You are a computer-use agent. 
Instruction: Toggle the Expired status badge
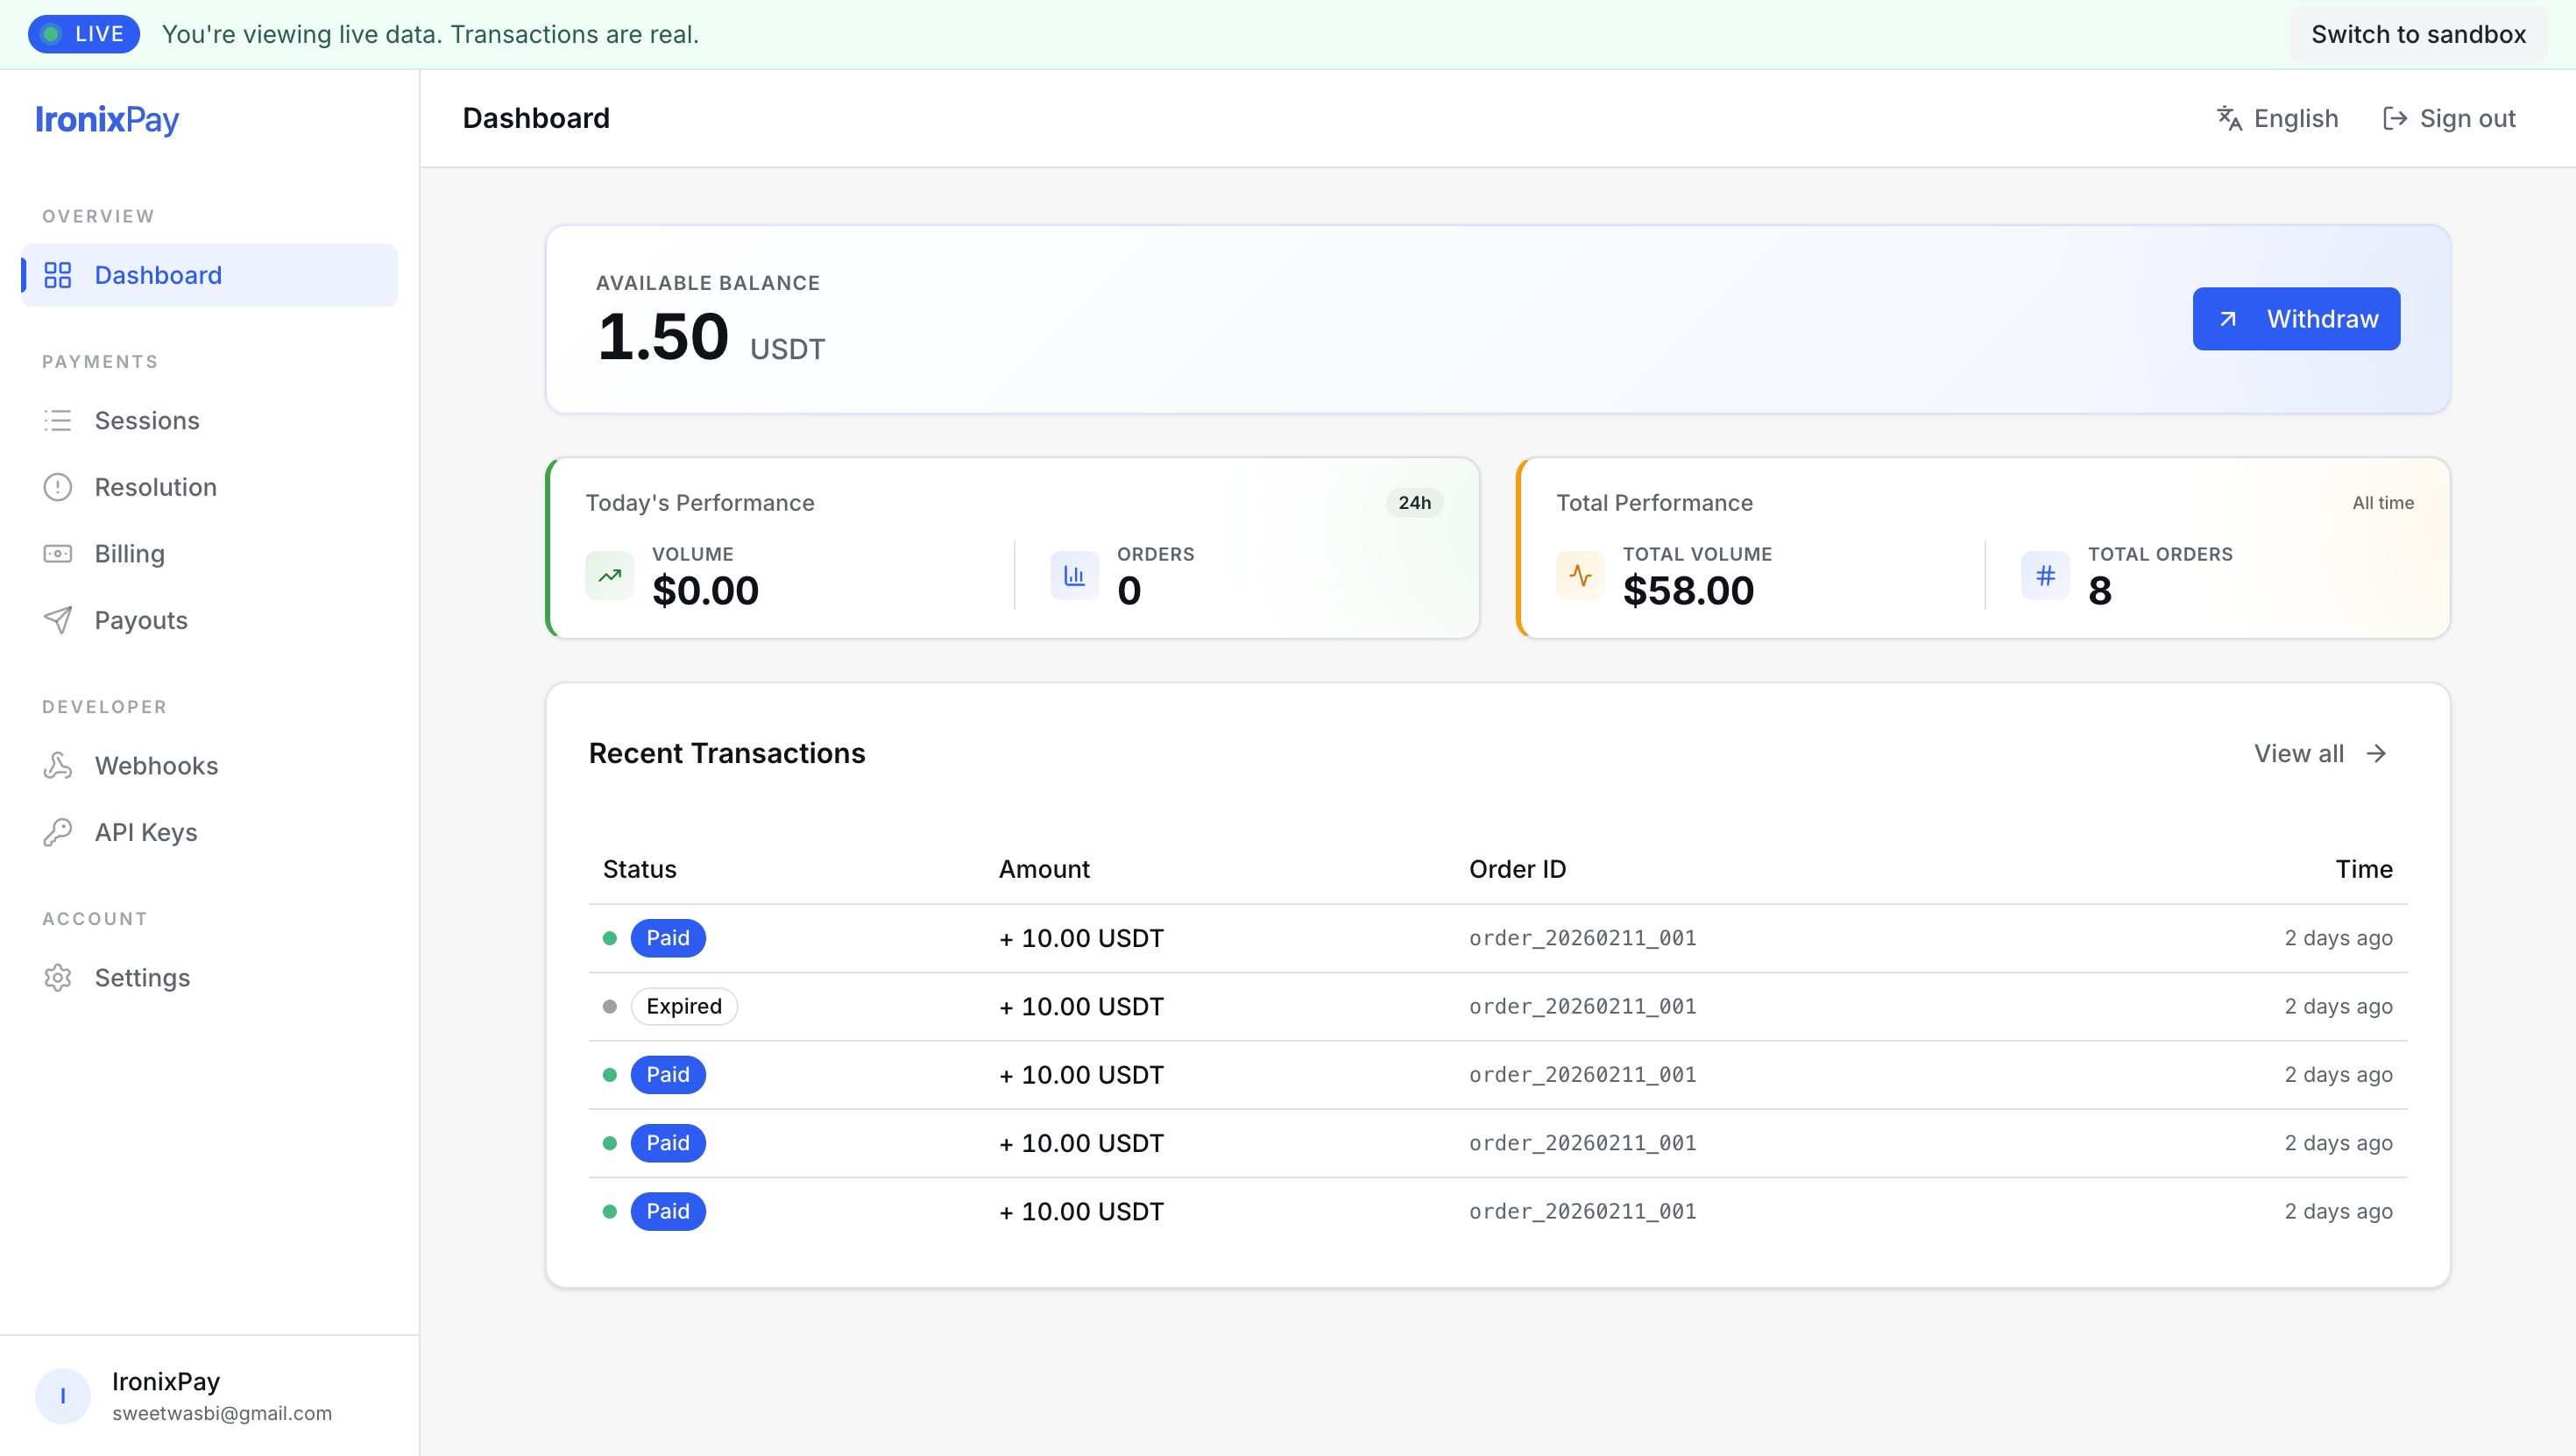tap(684, 1006)
